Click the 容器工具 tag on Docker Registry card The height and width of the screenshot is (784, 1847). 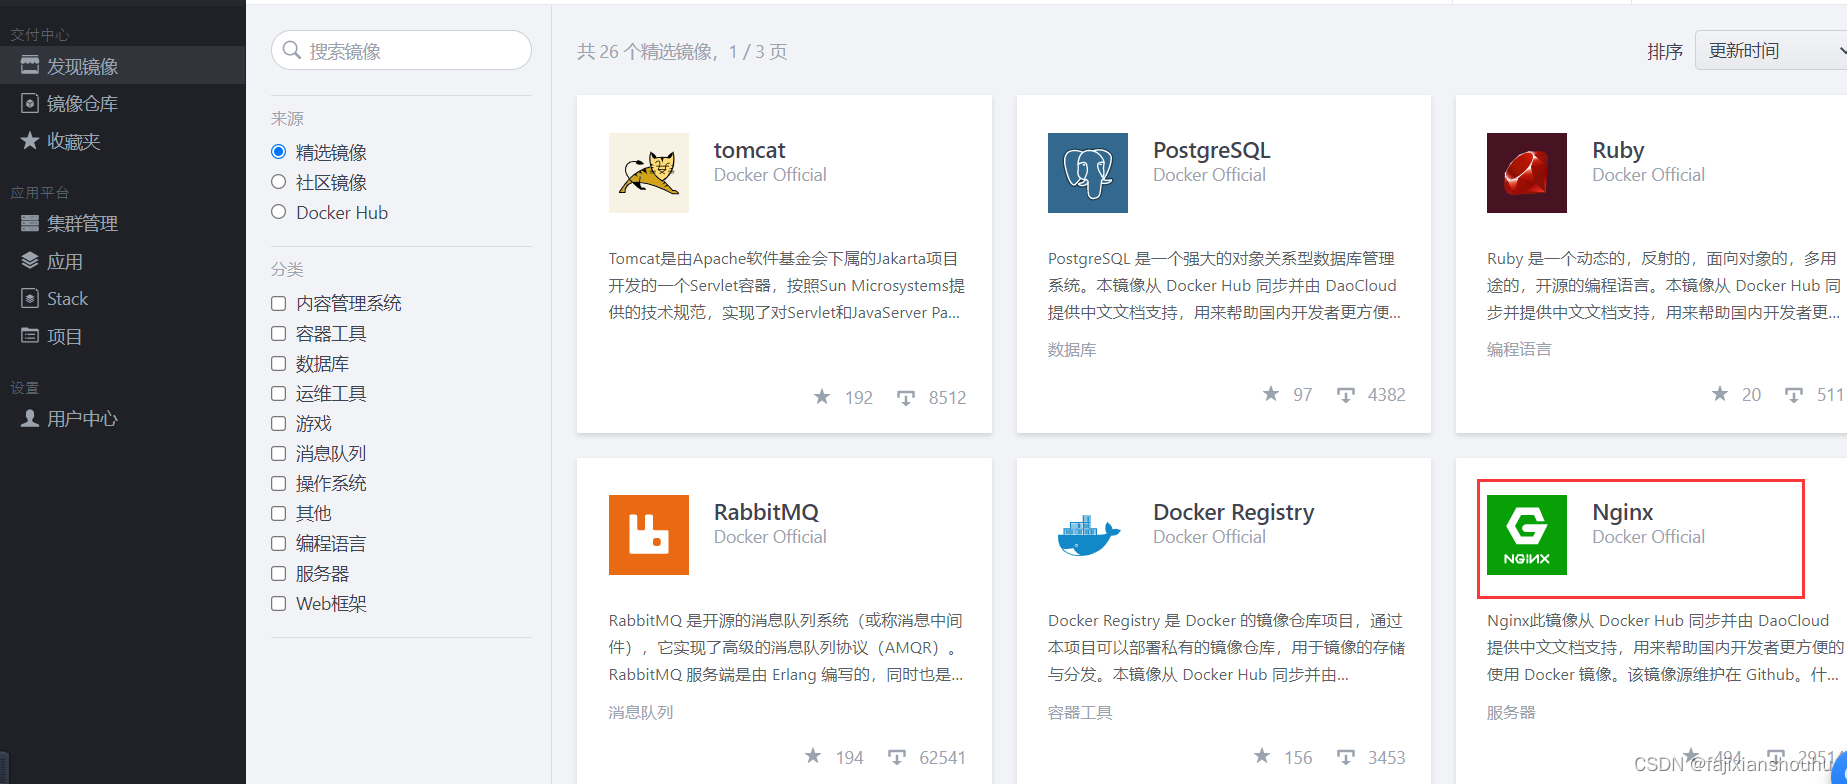[1080, 712]
